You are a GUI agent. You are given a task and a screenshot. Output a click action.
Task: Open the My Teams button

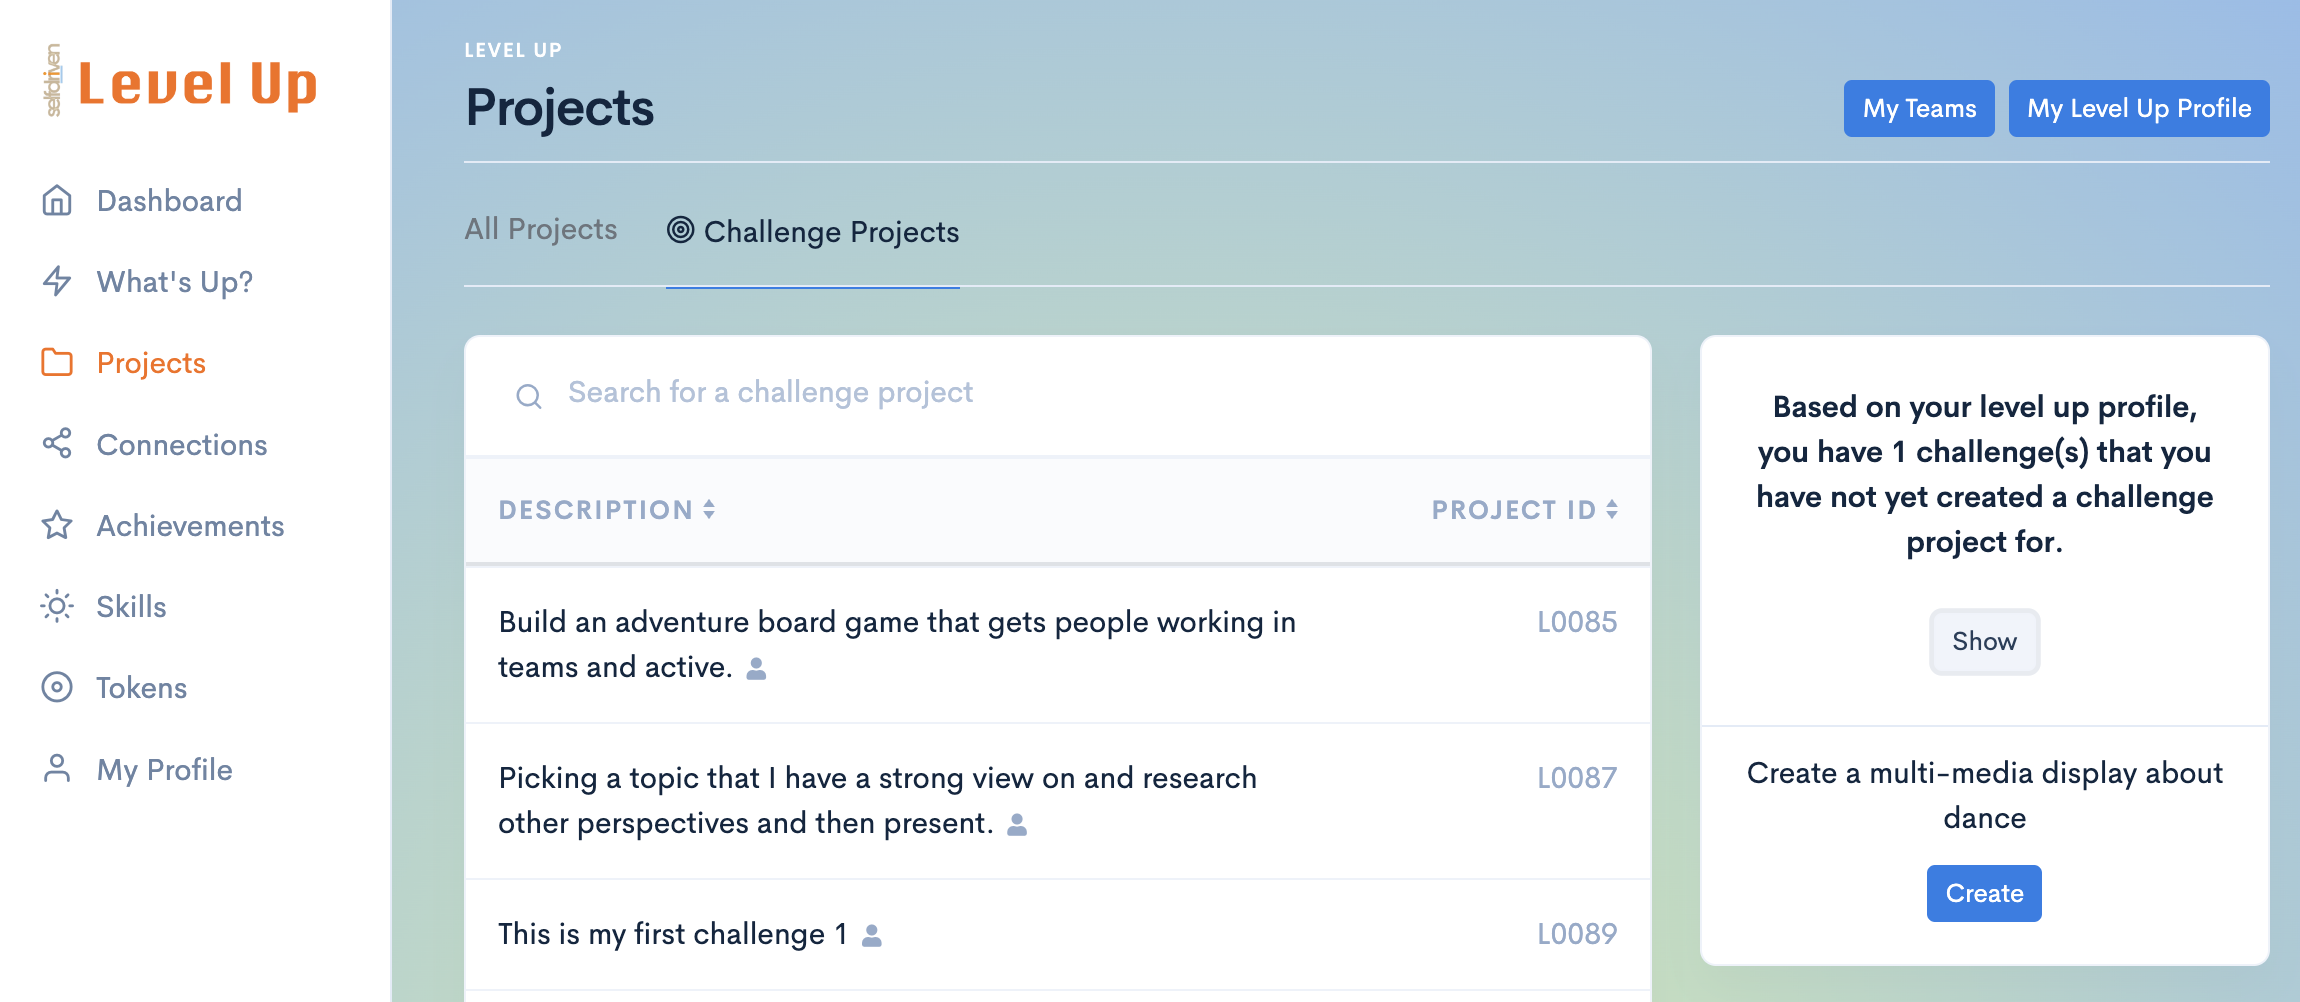pos(1918,108)
